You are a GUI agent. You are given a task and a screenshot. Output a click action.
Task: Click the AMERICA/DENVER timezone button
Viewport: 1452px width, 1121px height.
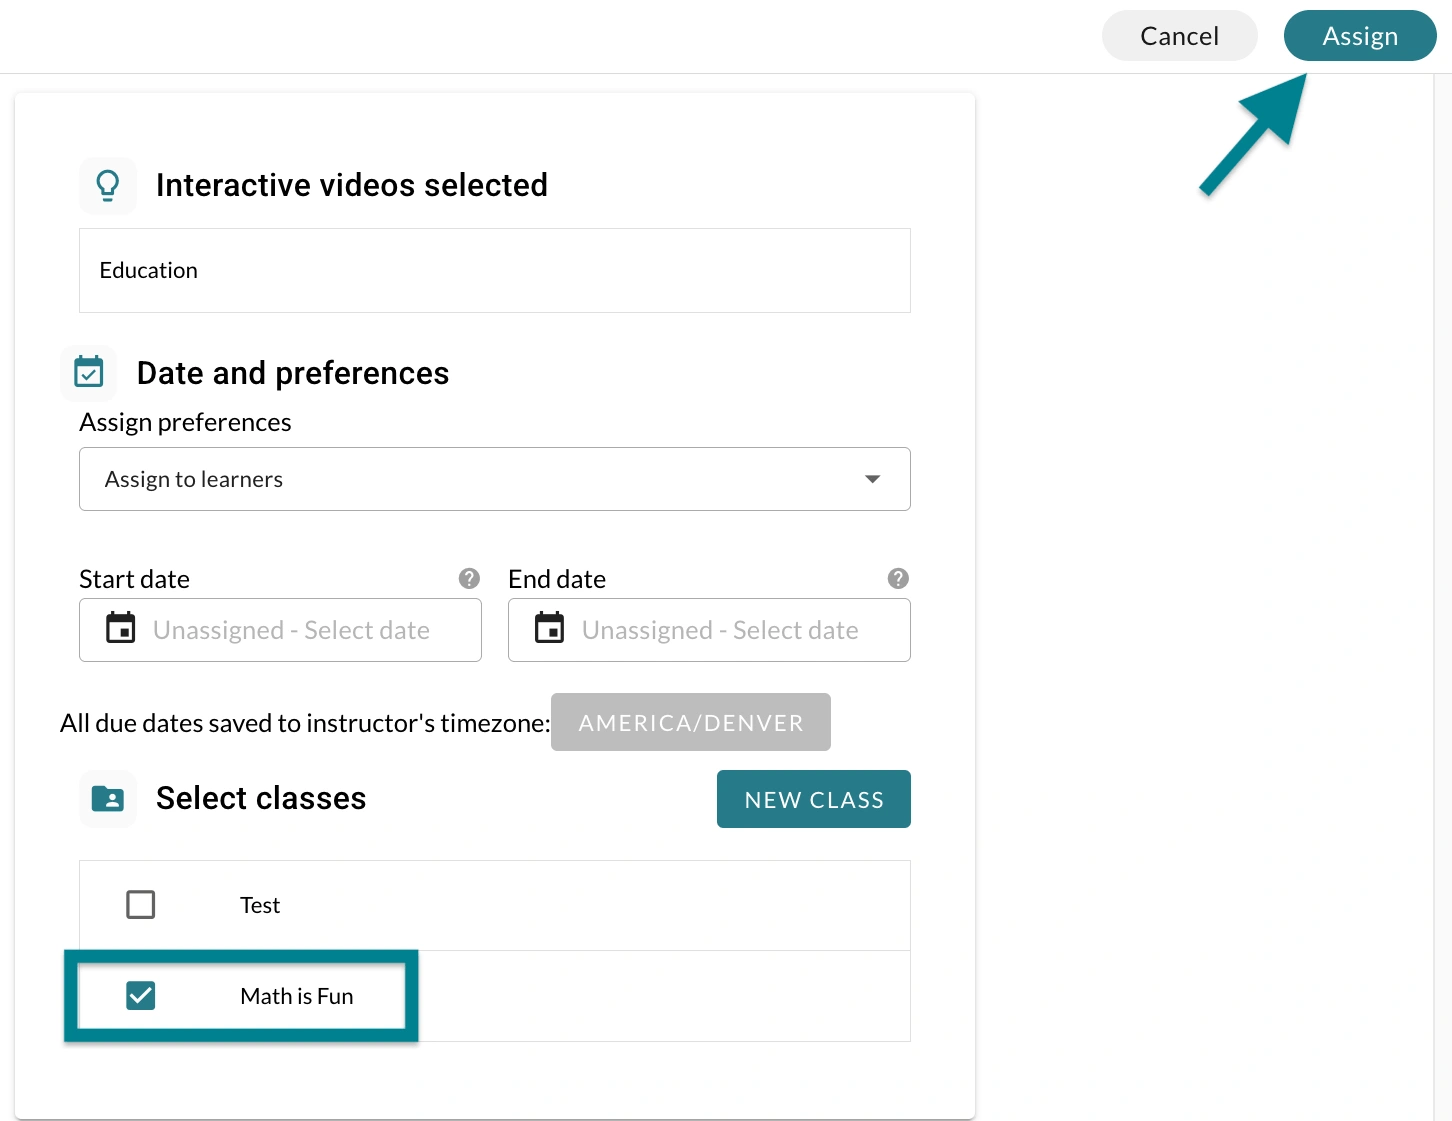(x=691, y=722)
